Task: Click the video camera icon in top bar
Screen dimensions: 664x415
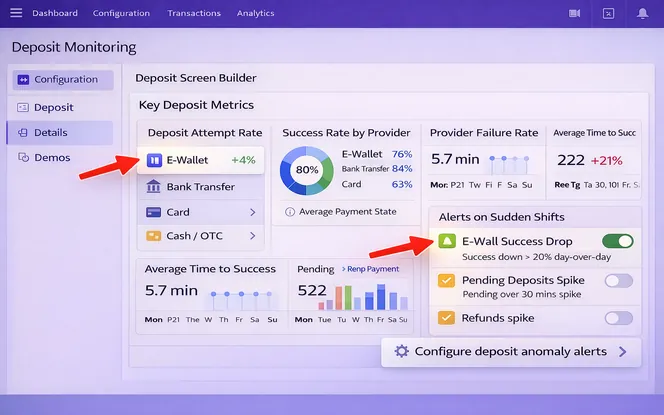Action: (x=574, y=14)
